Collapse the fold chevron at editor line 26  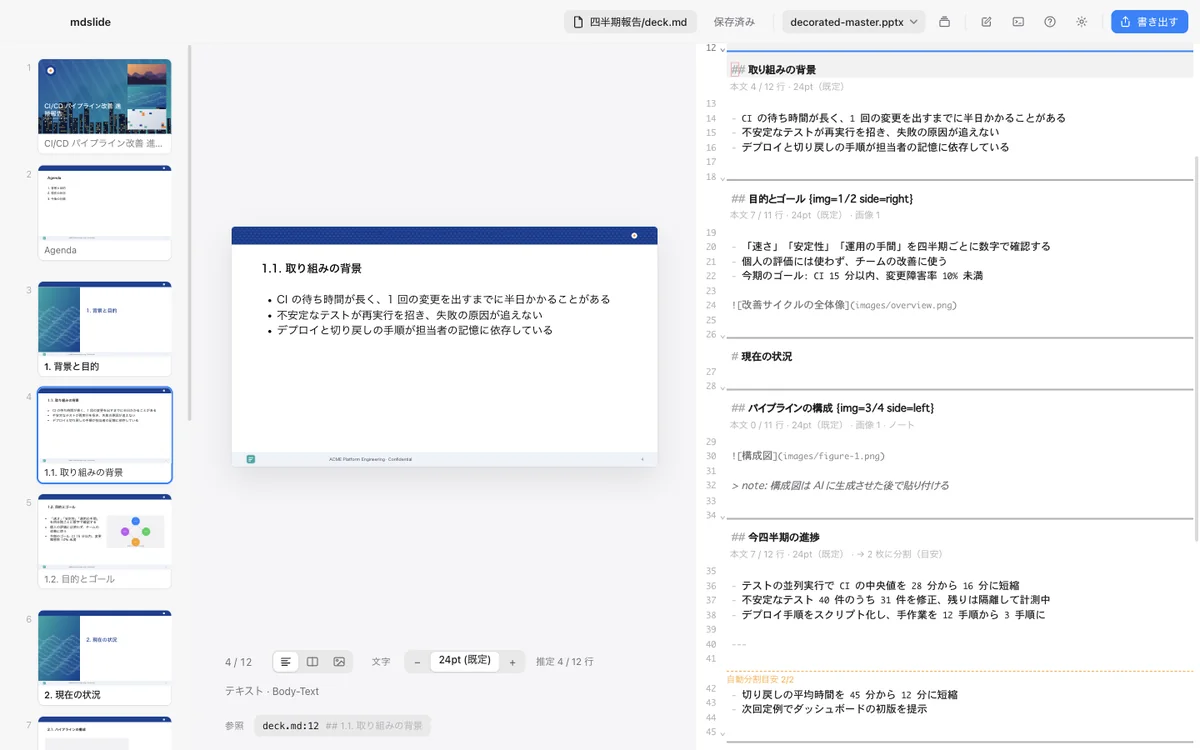(x=723, y=335)
